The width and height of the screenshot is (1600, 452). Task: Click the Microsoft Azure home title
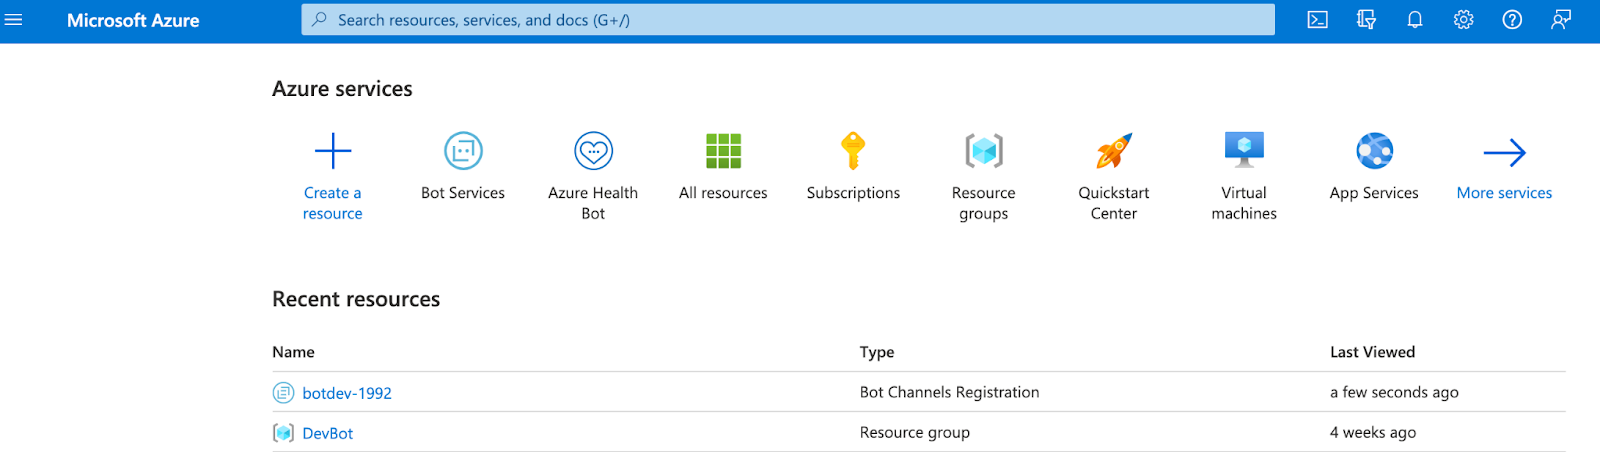[x=133, y=20]
